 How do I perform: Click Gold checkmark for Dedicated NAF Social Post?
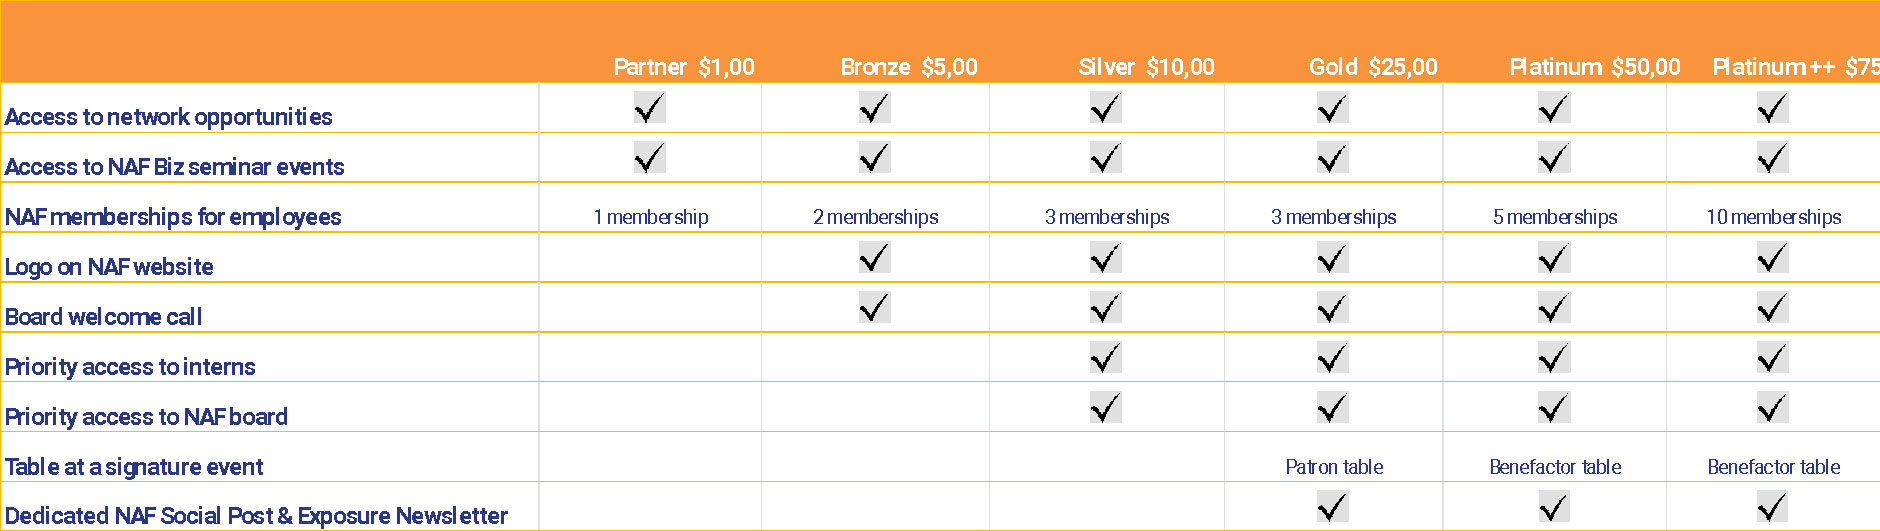tap(1332, 507)
